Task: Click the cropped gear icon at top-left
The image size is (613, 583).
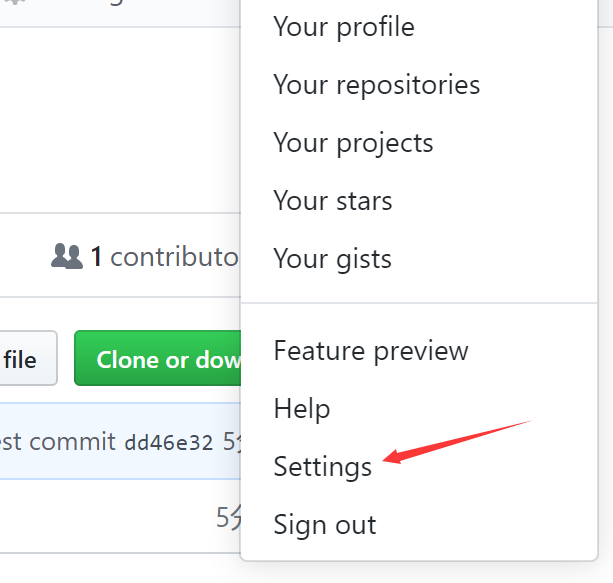Action: [14, 2]
